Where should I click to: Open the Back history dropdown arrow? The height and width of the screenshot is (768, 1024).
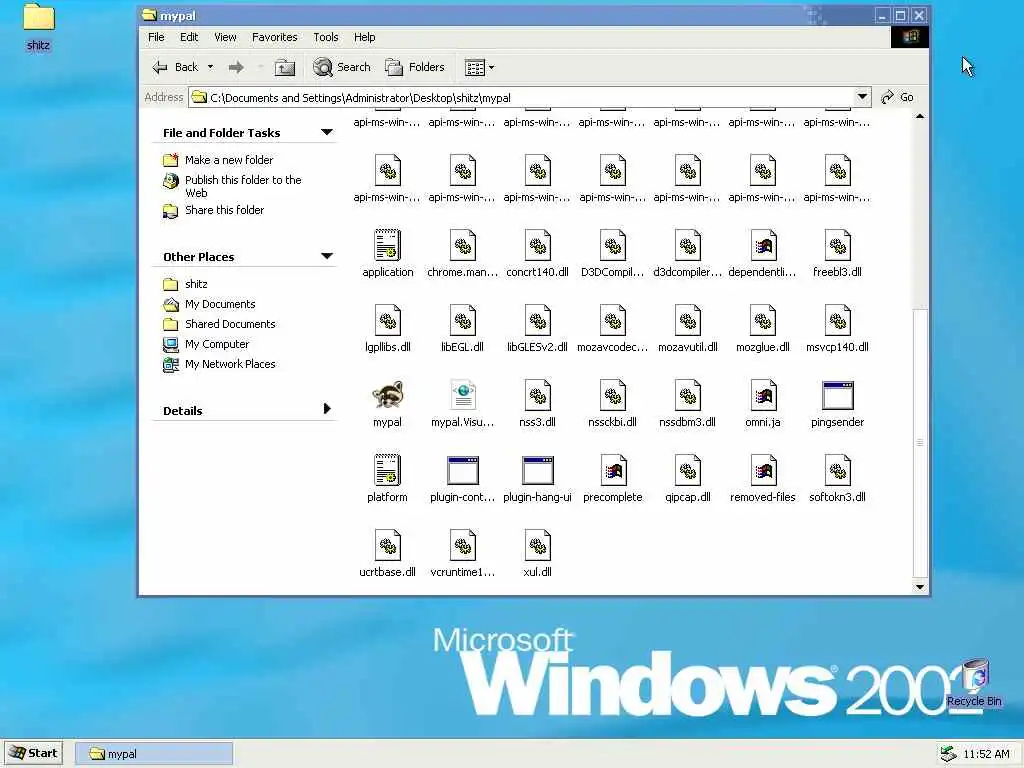click(210, 67)
